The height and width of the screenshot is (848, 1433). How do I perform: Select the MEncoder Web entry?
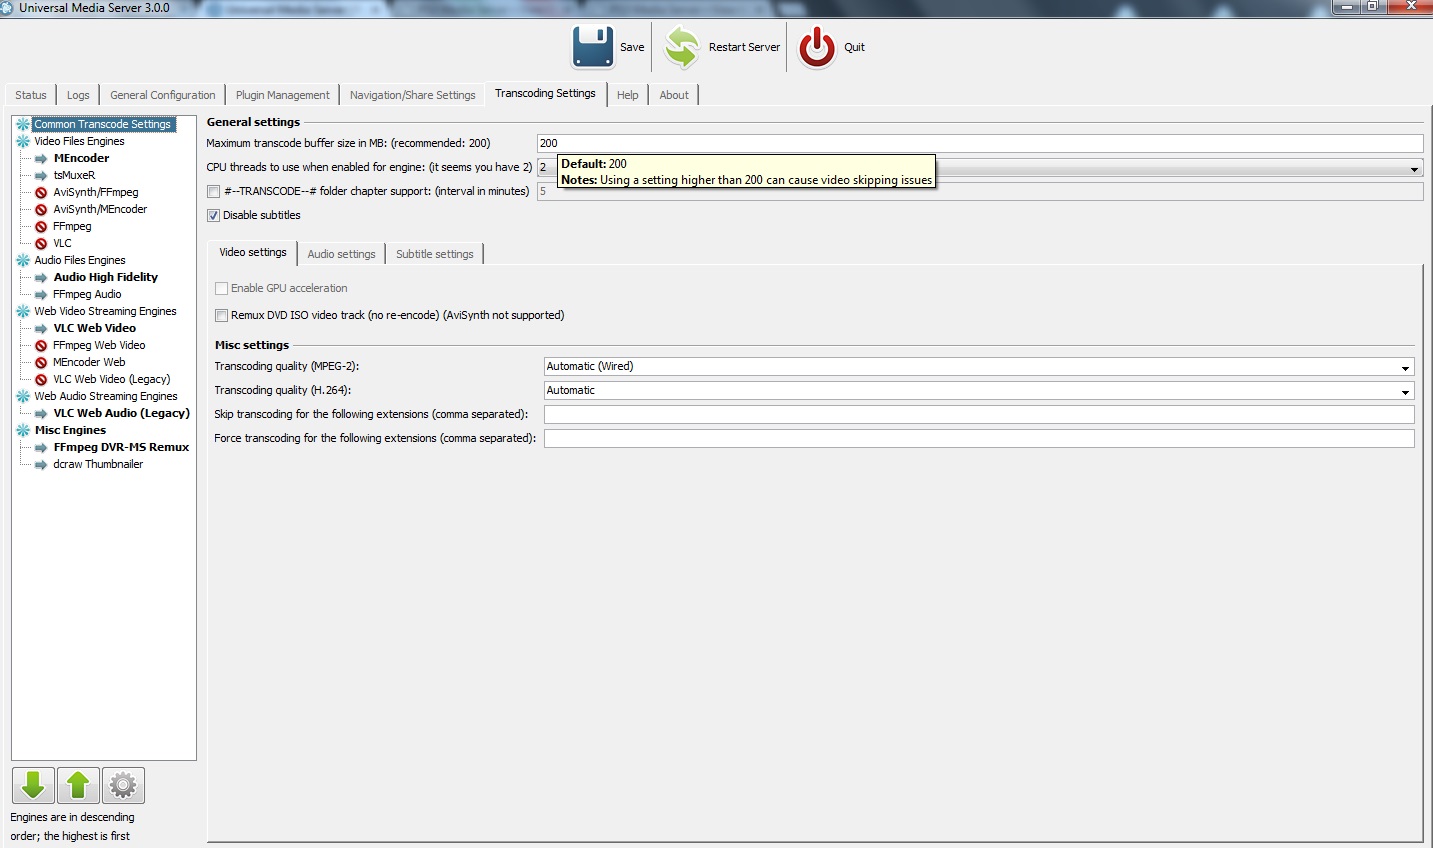tap(89, 363)
